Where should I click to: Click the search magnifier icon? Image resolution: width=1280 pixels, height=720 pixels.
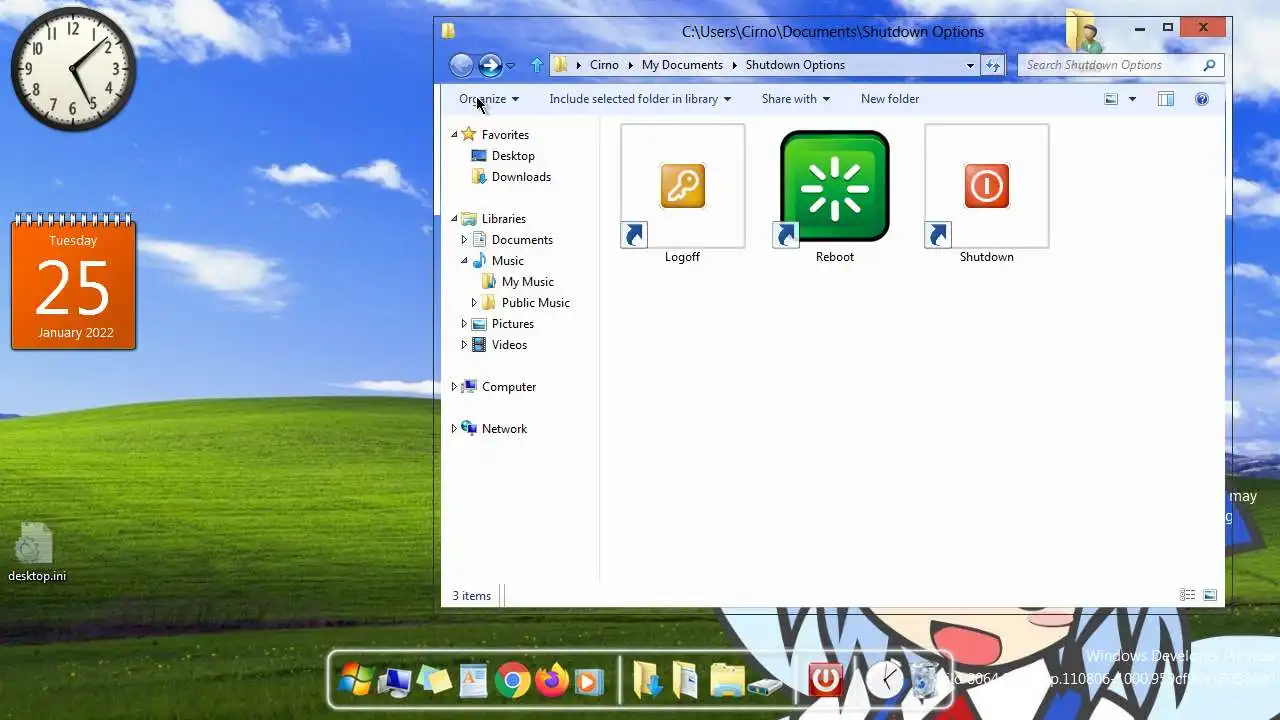pyautogui.click(x=1209, y=65)
